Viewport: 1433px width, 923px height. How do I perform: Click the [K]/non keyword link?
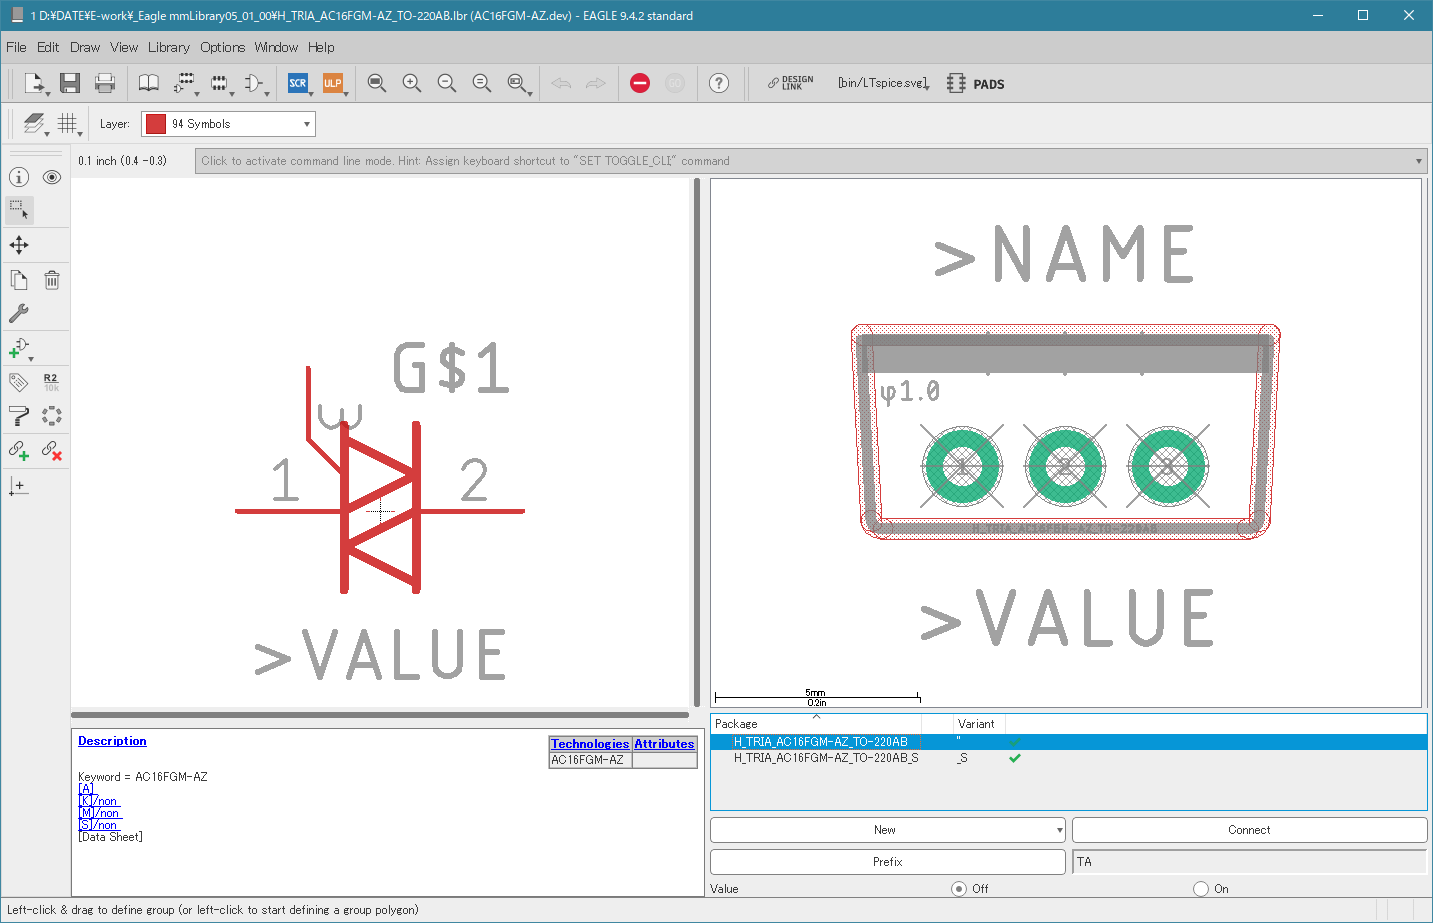coord(98,801)
